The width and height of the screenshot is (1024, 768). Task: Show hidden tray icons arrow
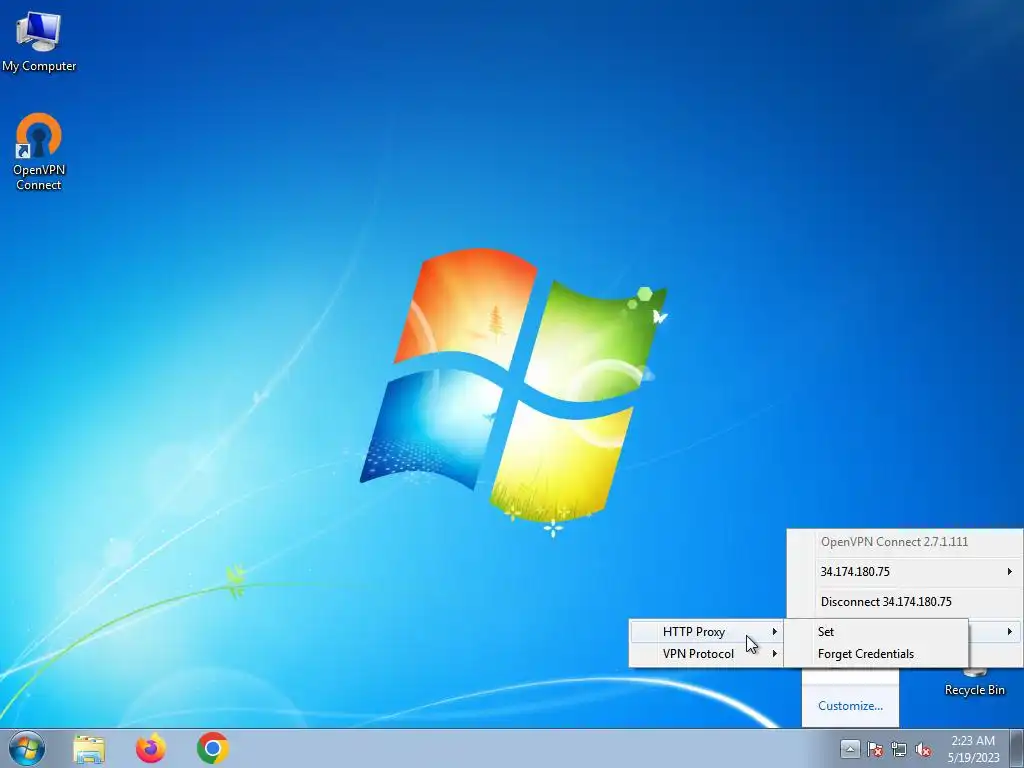[x=850, y=749]
